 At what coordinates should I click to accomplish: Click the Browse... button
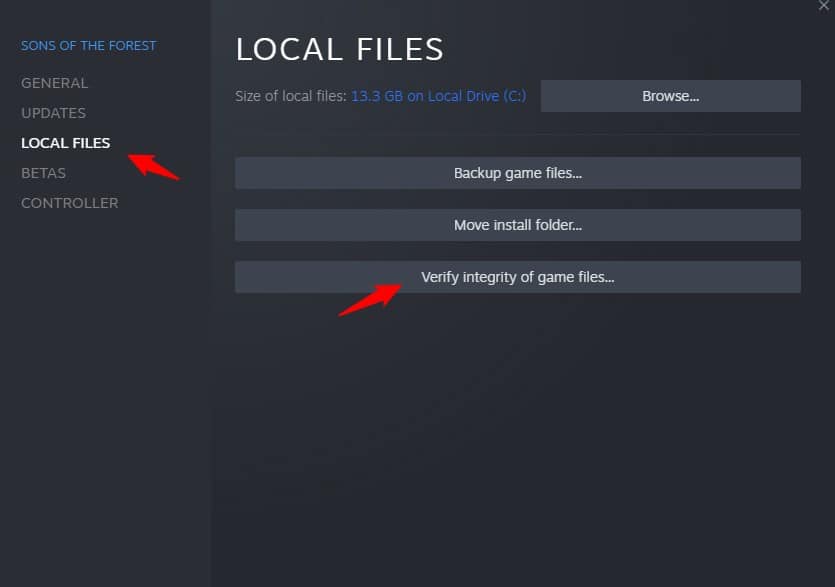tap(670, 96)
